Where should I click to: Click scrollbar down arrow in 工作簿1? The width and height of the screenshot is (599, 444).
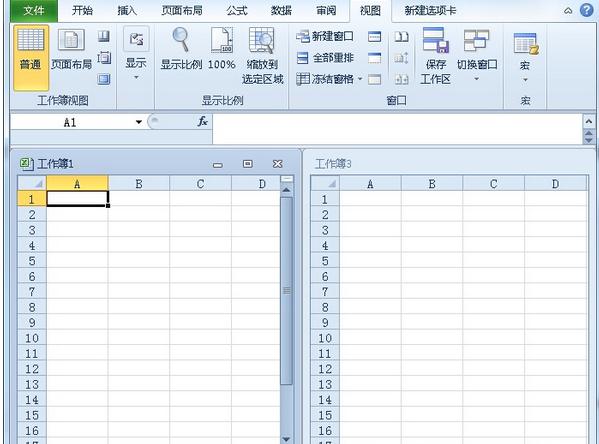[x=287, y=439]
